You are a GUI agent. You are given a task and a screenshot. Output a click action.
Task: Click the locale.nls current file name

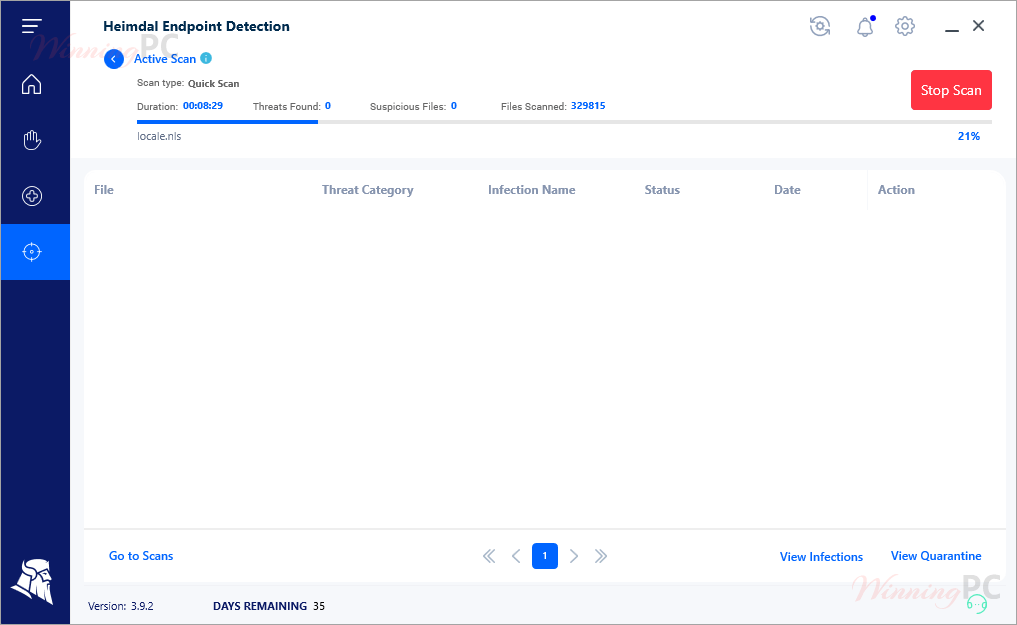tap(159, 136)
